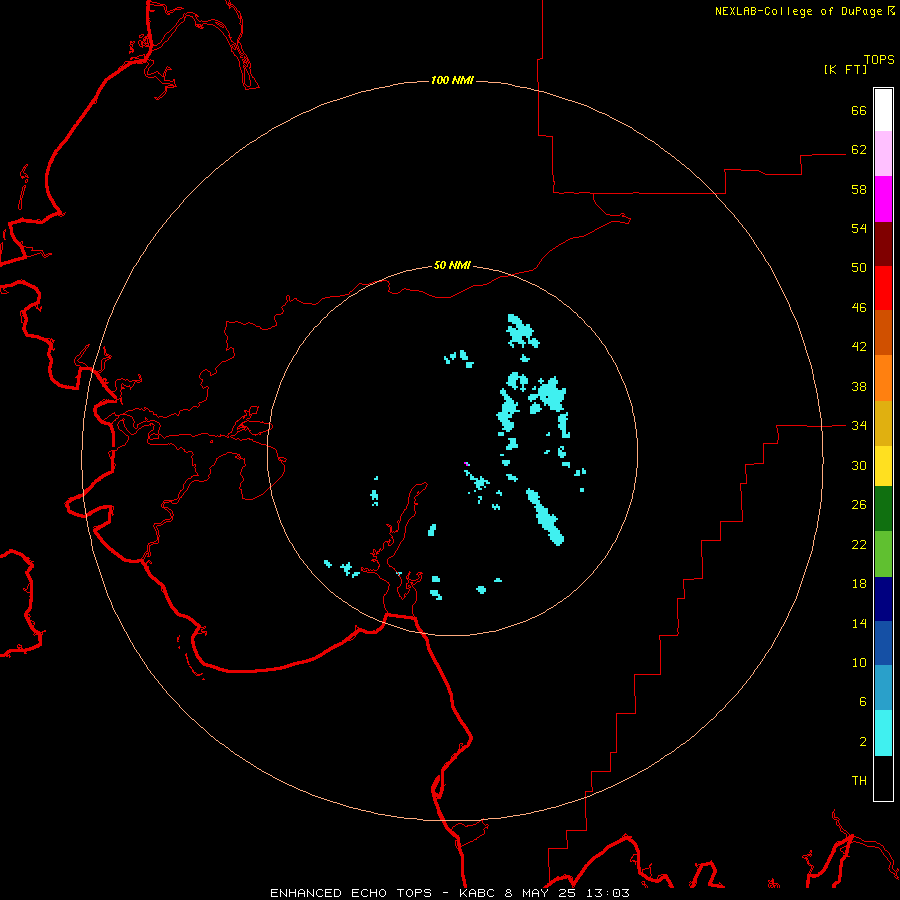Screen dimensions: 900x900
Task: Click the 2 legend value
Action: [863, 741]
